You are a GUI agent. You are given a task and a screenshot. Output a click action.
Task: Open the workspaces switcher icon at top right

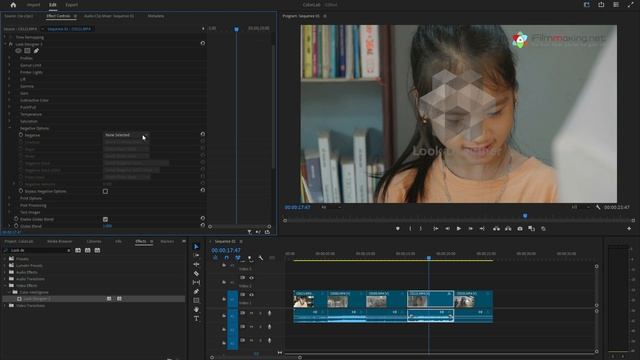pyautogui.click(x=587, y=5)
